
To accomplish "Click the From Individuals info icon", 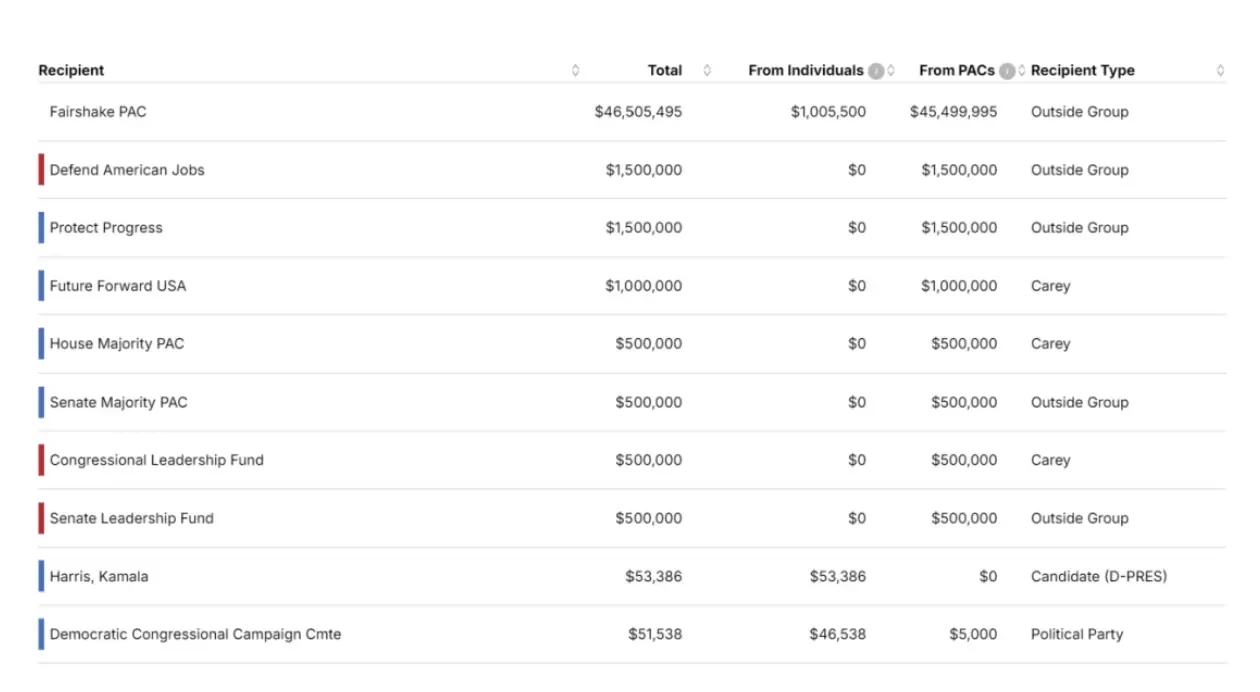I will [x=876, y=71].
